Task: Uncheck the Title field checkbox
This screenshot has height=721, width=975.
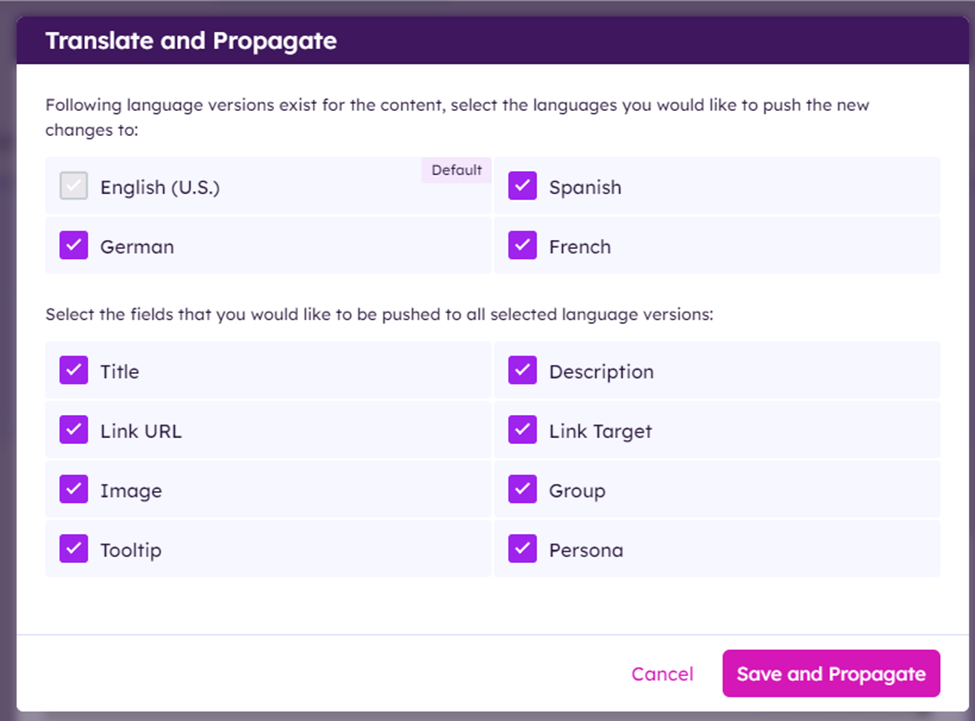Action: tap(74, 371)
